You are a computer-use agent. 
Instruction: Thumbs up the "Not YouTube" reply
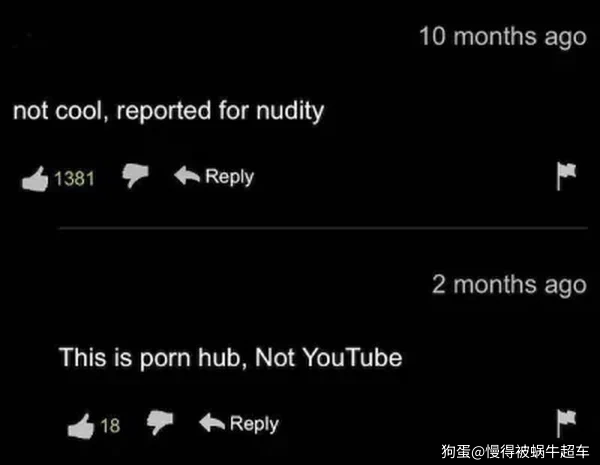coord(81,426)
